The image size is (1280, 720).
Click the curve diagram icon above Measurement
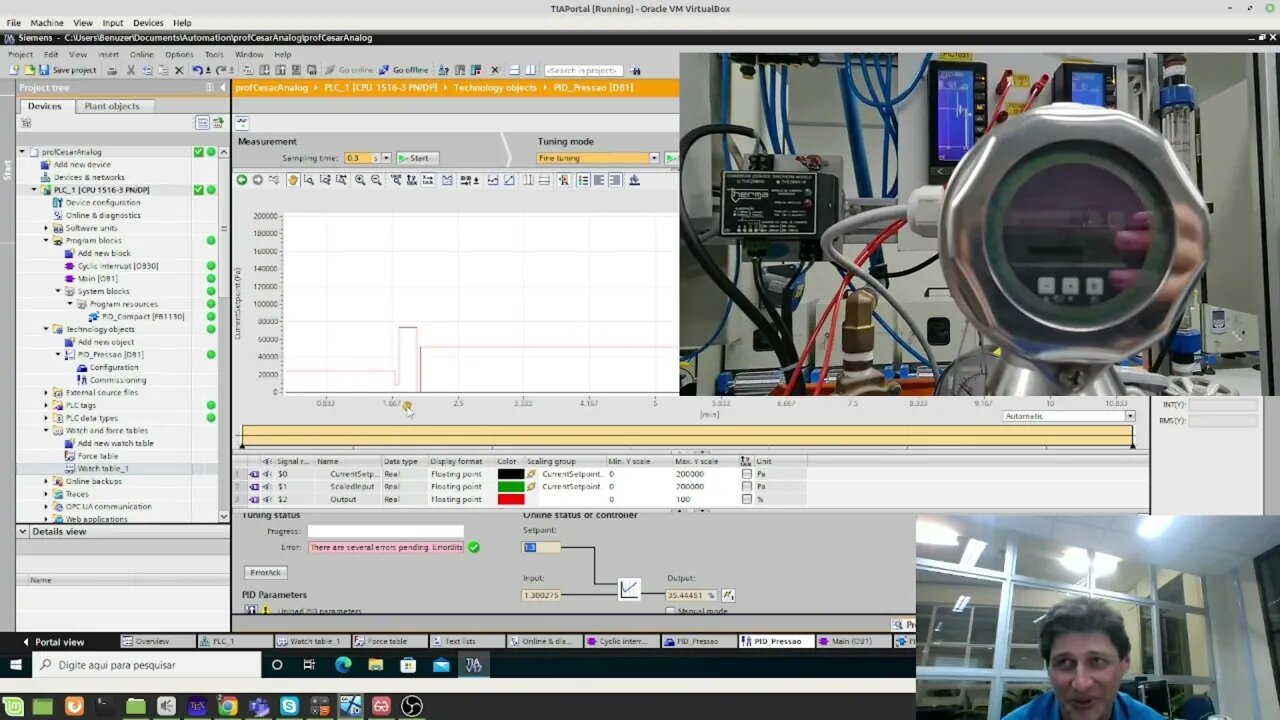coord(242,122)
